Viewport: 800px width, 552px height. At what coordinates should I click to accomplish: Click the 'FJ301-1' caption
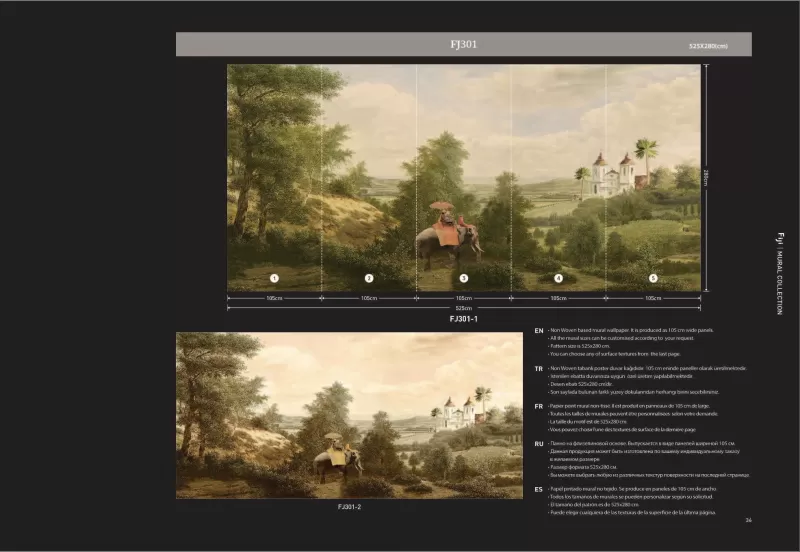tap(464, 319)
